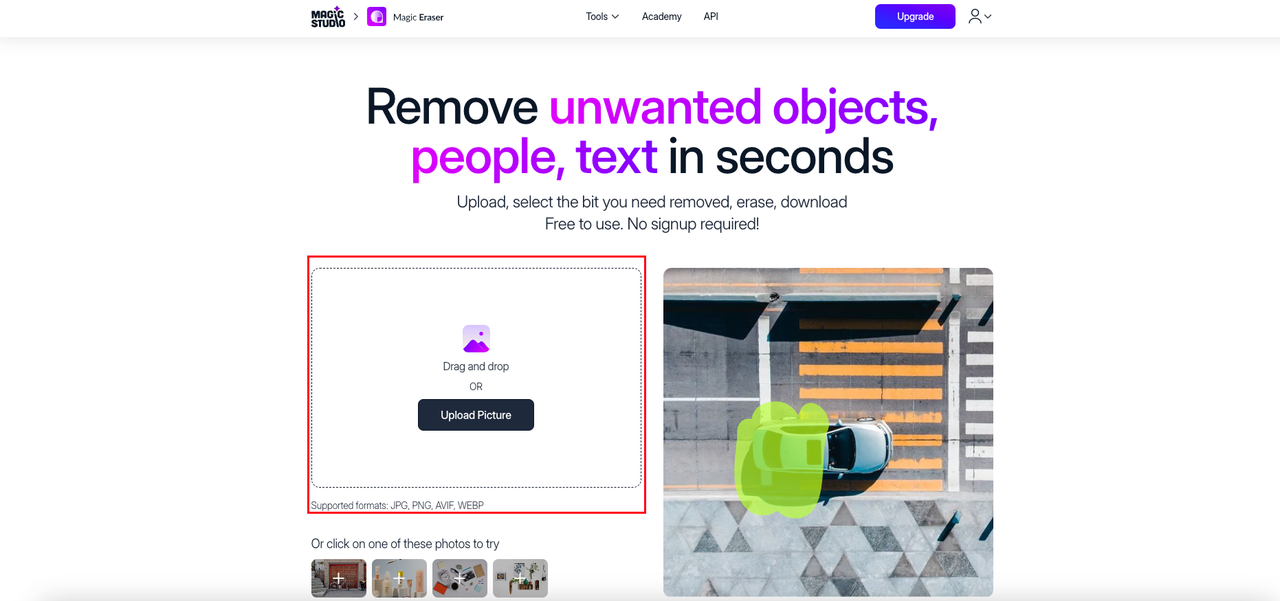Open the API menu item
This screenshot has width=1280, height=601.
tap(711, 17)
